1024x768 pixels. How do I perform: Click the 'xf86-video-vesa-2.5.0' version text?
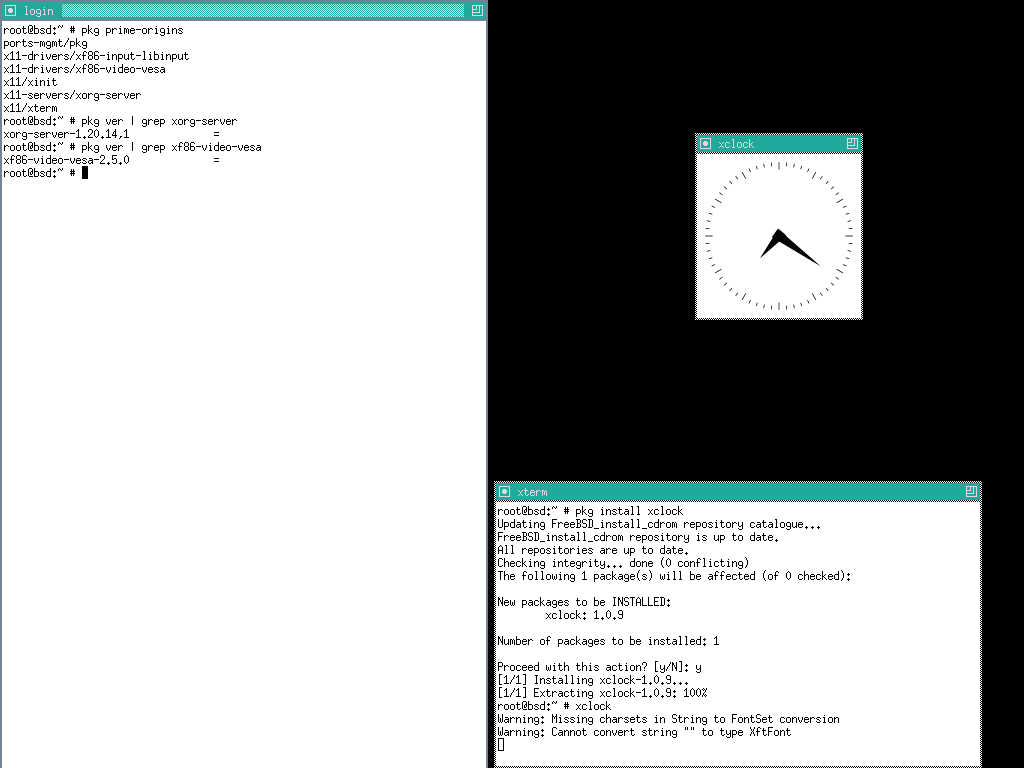coord(66,160)
